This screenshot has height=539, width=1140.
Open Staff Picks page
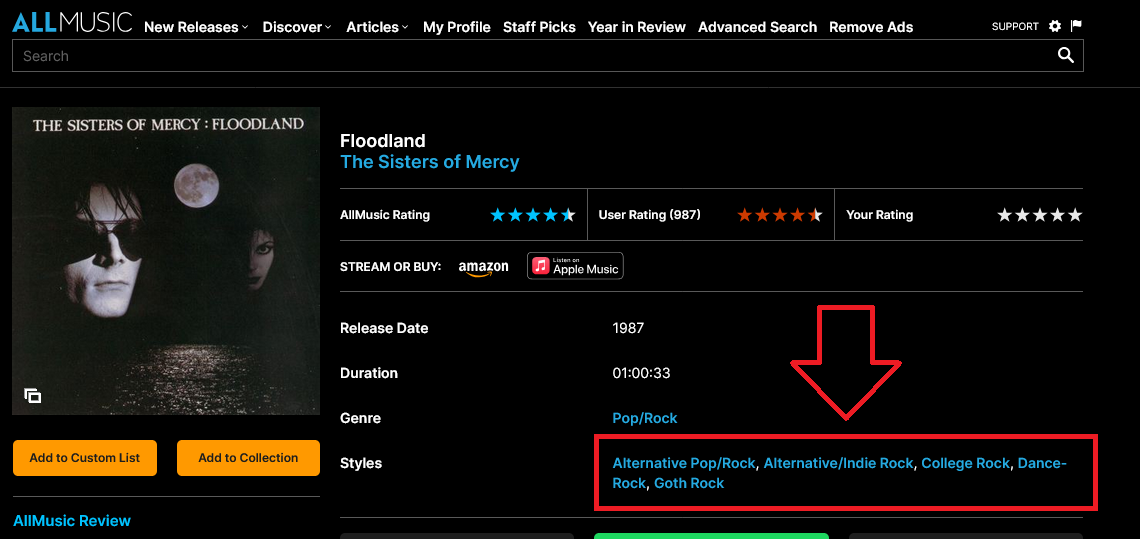(539, 27)
